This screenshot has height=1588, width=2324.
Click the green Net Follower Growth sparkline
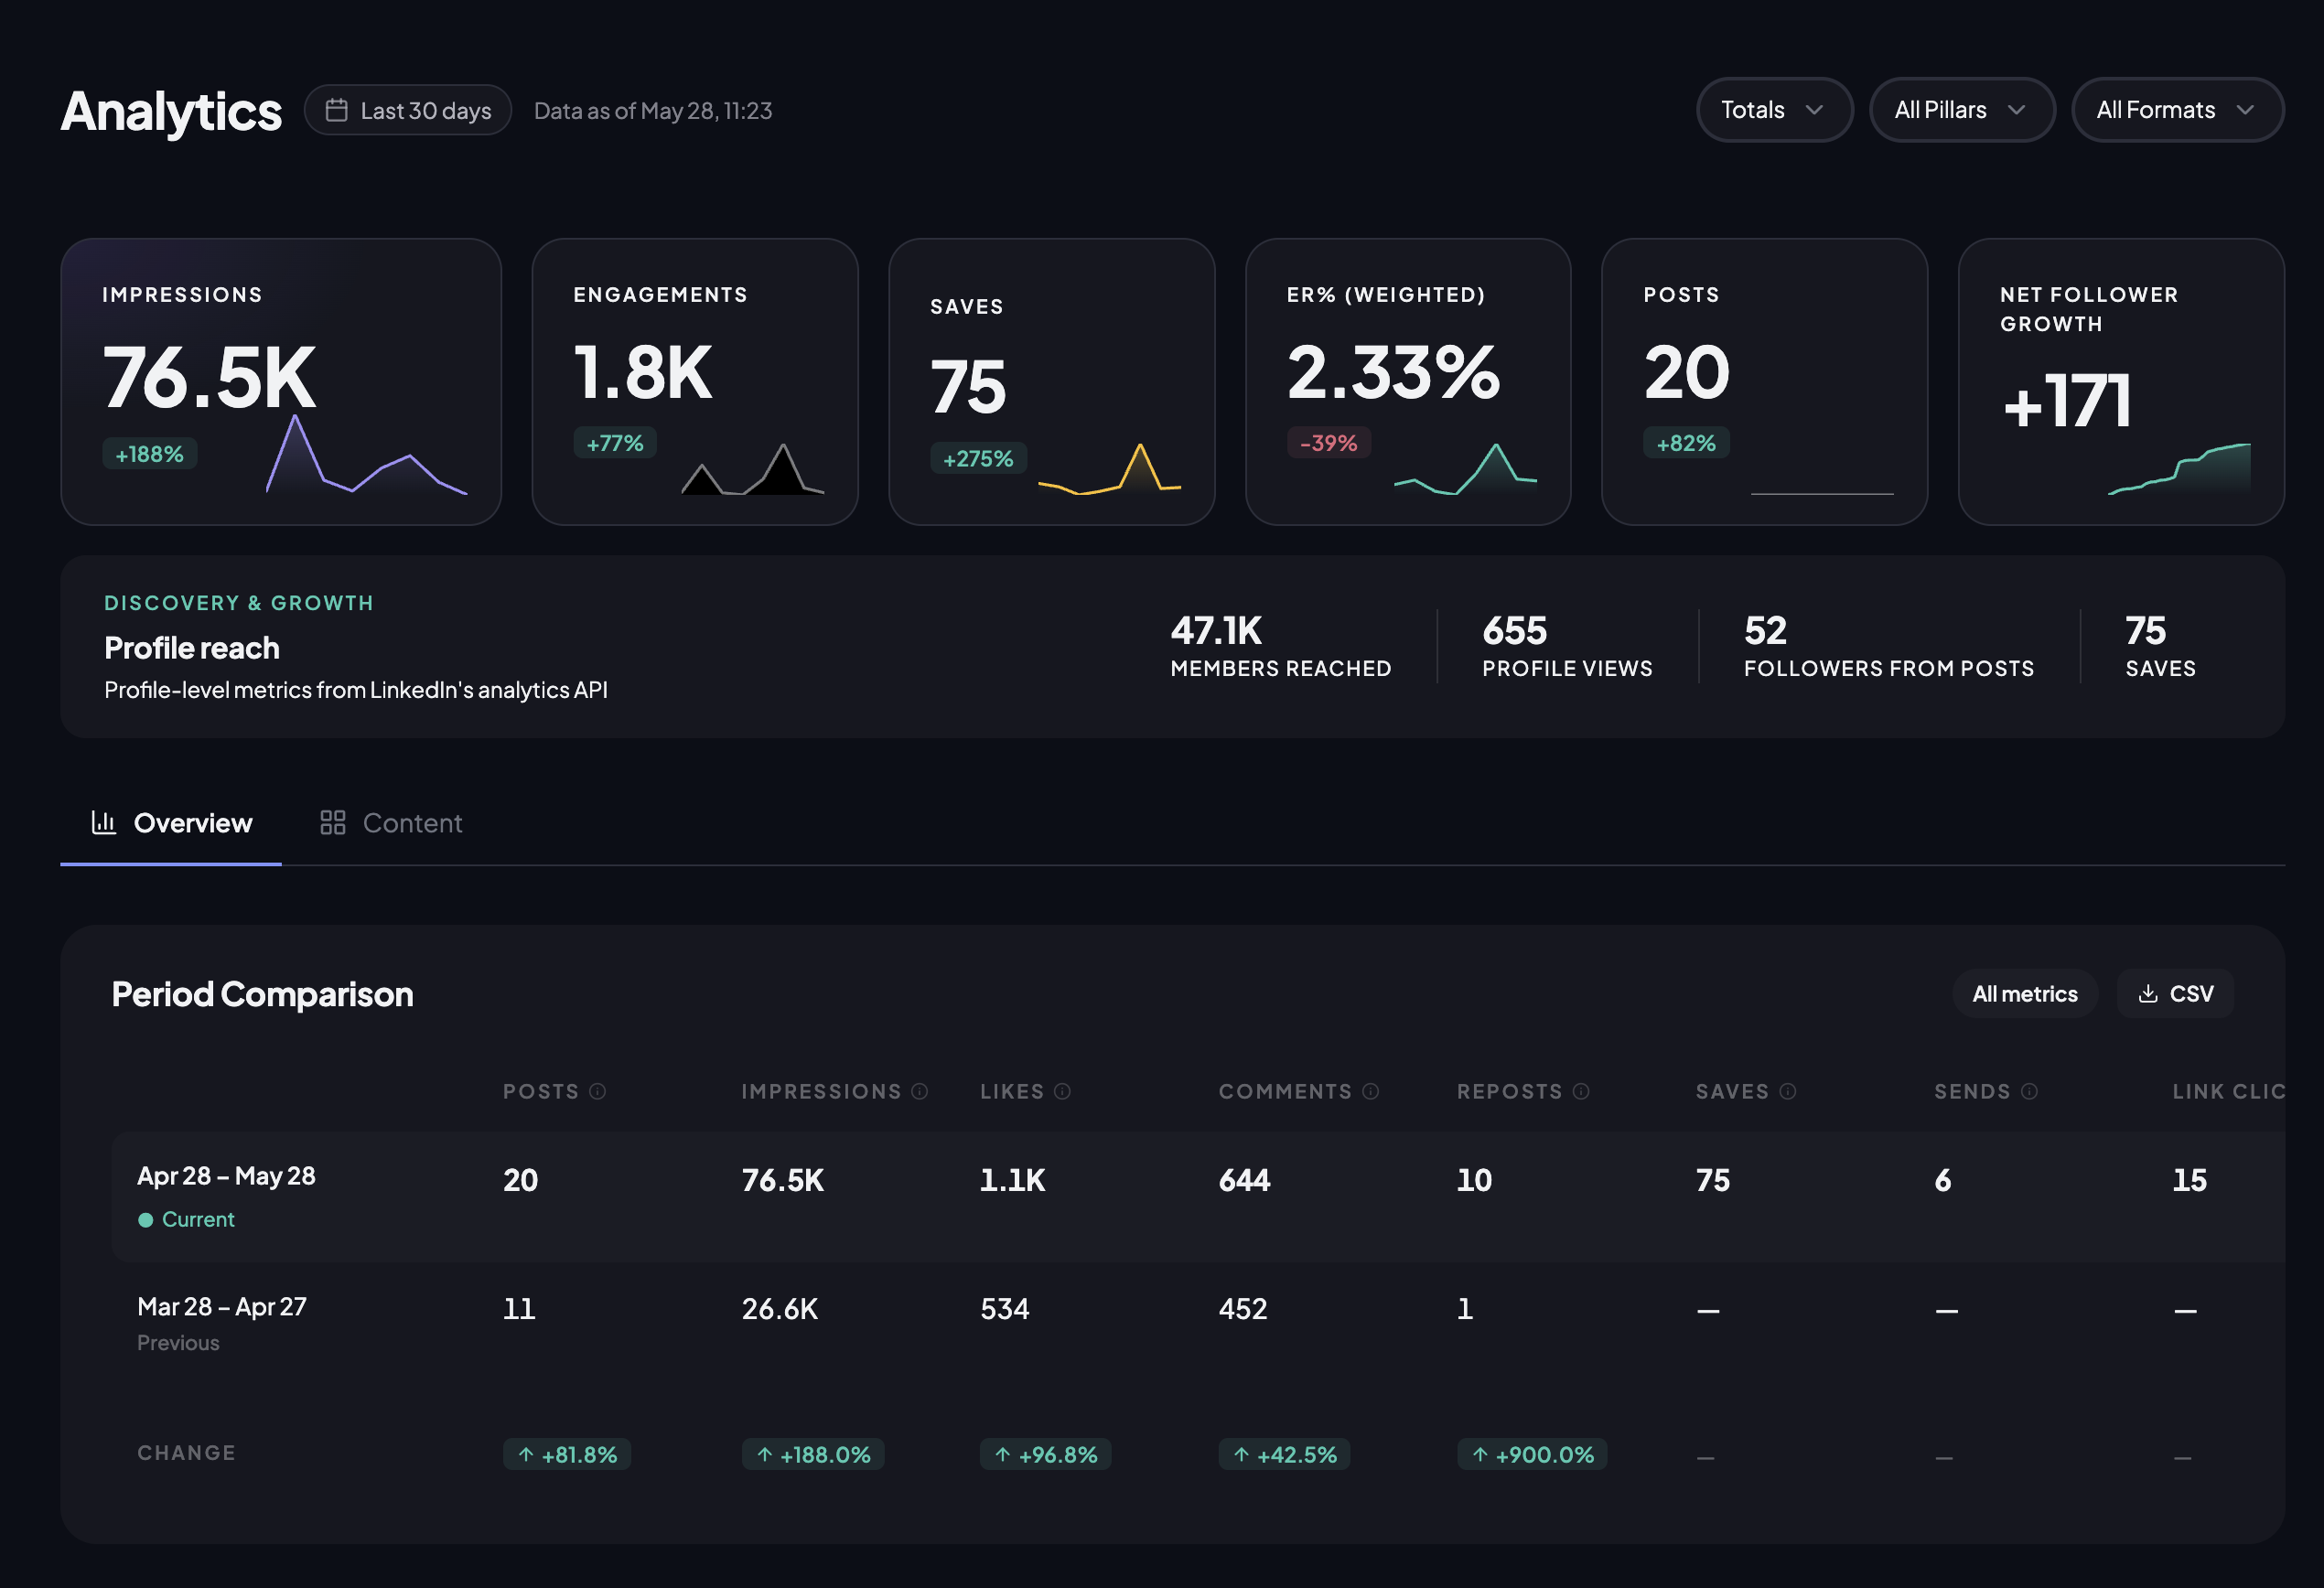click(x=2179, y=469)
